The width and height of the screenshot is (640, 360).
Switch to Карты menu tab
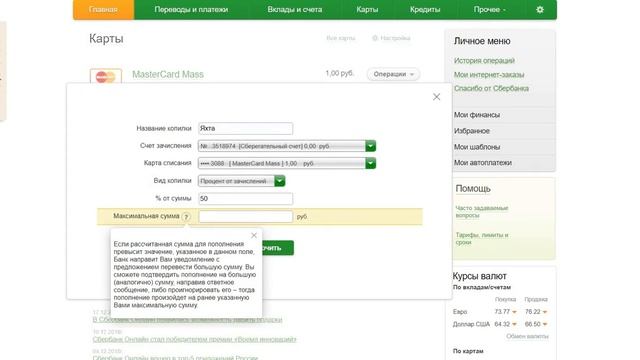click(x=367, y=9)
